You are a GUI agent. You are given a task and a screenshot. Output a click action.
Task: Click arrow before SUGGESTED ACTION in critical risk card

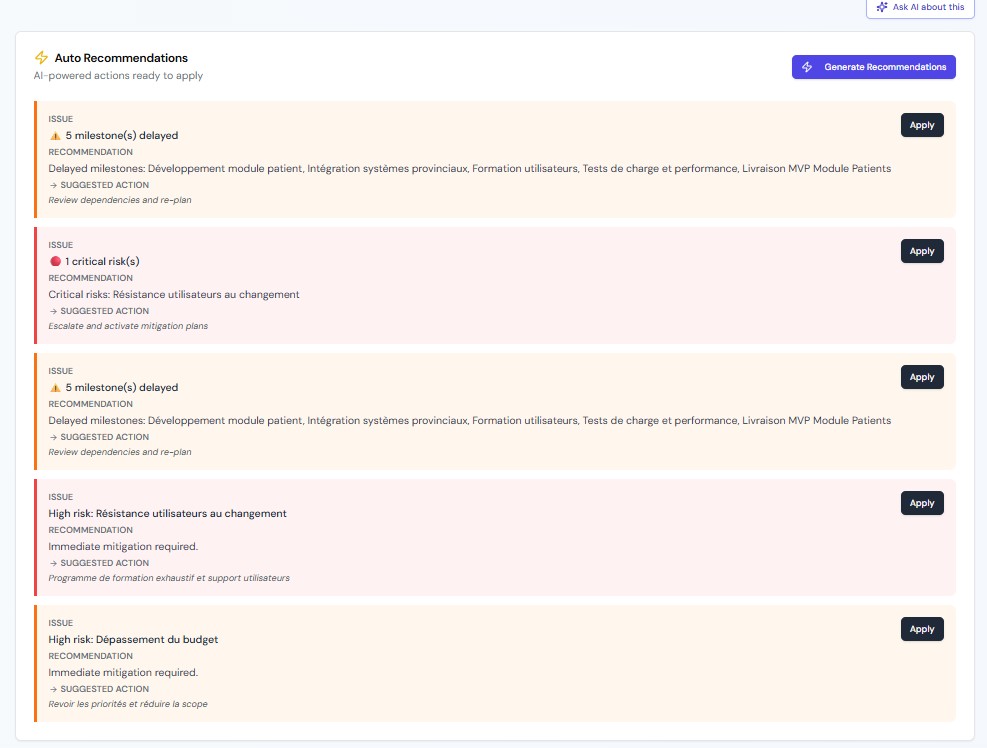pyautogui.click(x=53, y=311)
